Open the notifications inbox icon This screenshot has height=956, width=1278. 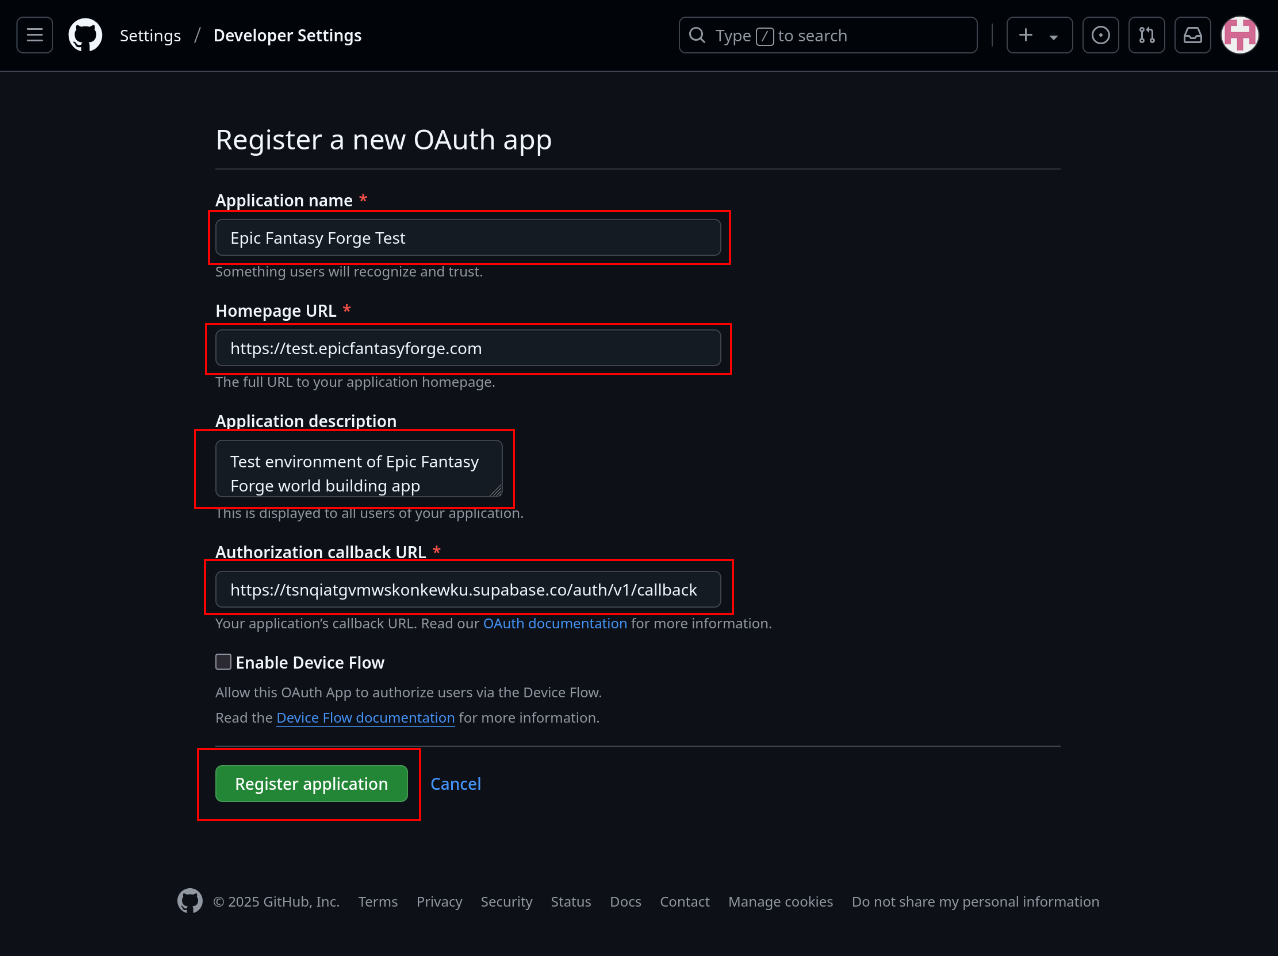pos(1192,34)
